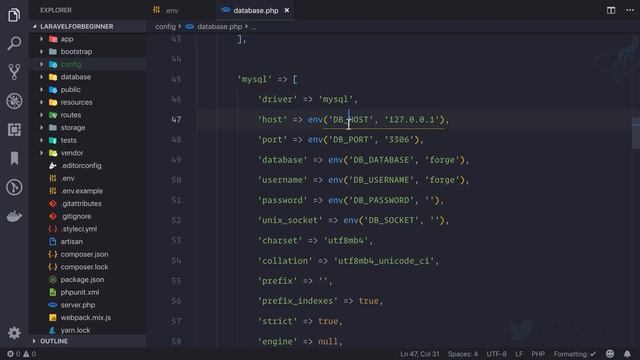Image resolution: width=640 pixels, height=360 pixels.
Task: Click the 'DB_DATABASE' text on line 49
Action: [381, 160]
